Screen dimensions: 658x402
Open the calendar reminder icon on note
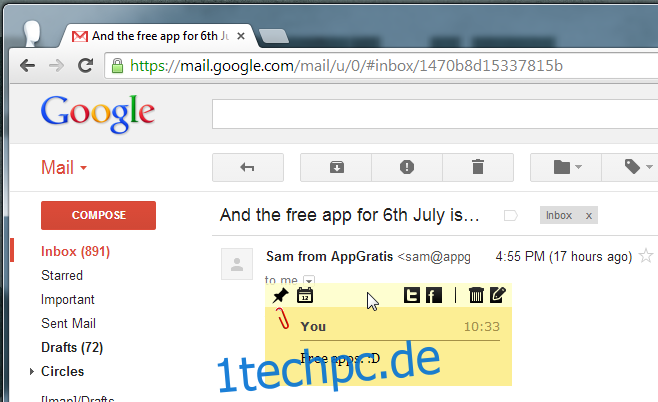coord(305,295)
